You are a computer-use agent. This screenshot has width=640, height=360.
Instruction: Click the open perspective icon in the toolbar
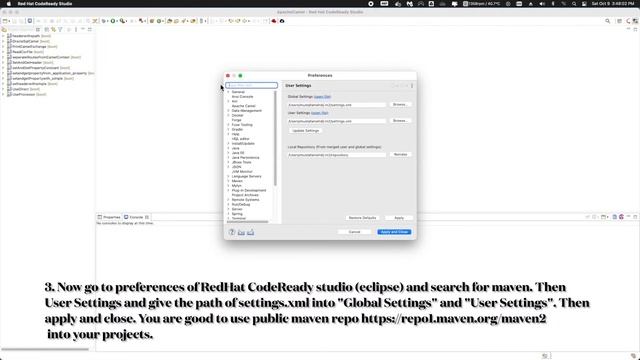620,21
